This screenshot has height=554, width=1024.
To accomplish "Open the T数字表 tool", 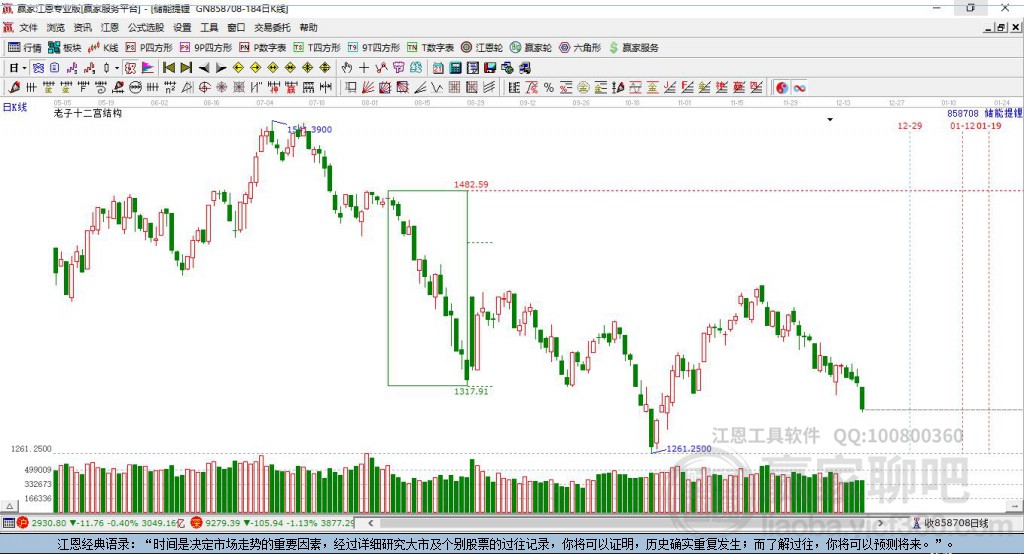I will click(430, 48).
